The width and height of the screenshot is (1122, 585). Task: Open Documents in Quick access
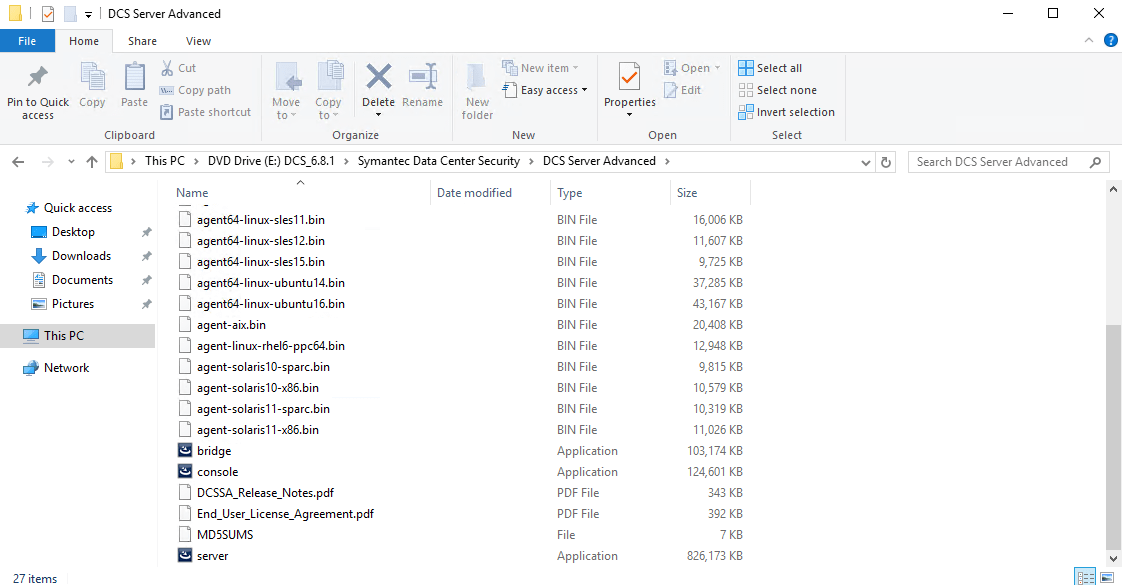click(82, 280)
